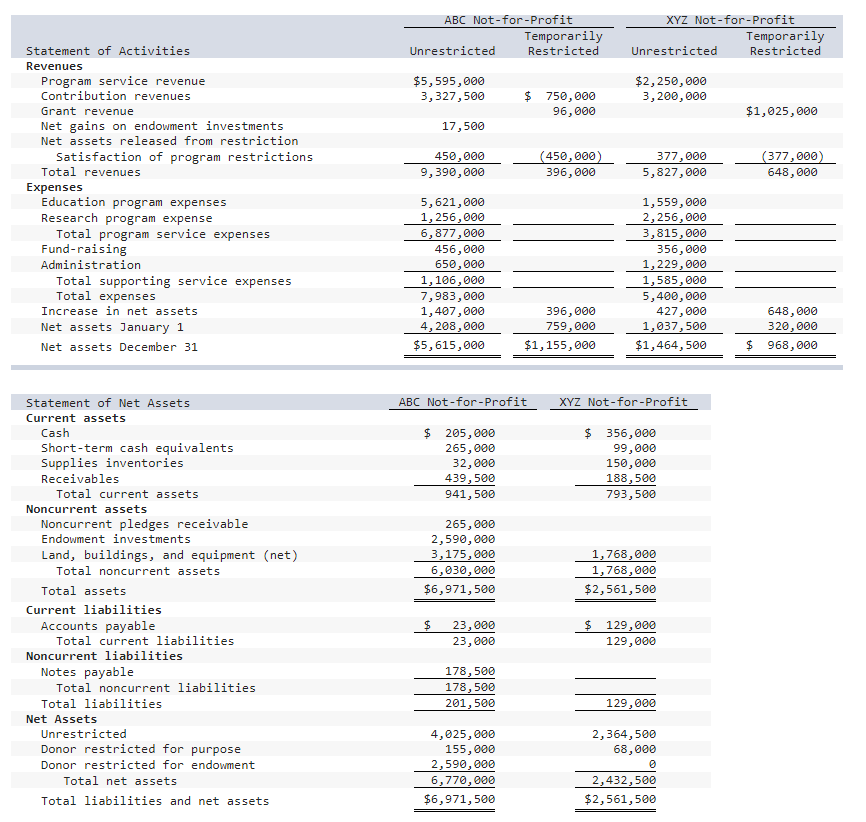The image size is (866, 822).
Task: Click temporarily restricted contribution value $750,000
Action: (559, 96)
